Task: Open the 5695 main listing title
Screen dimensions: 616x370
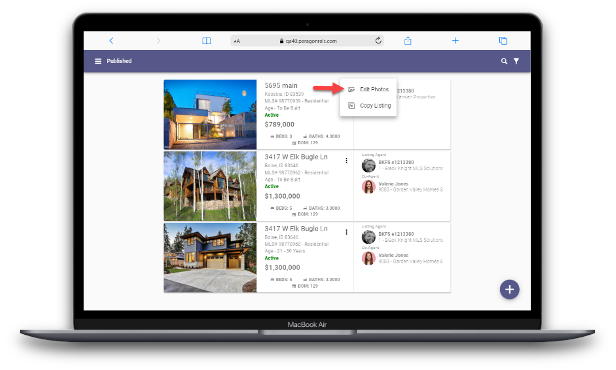Action: point(281,85)
